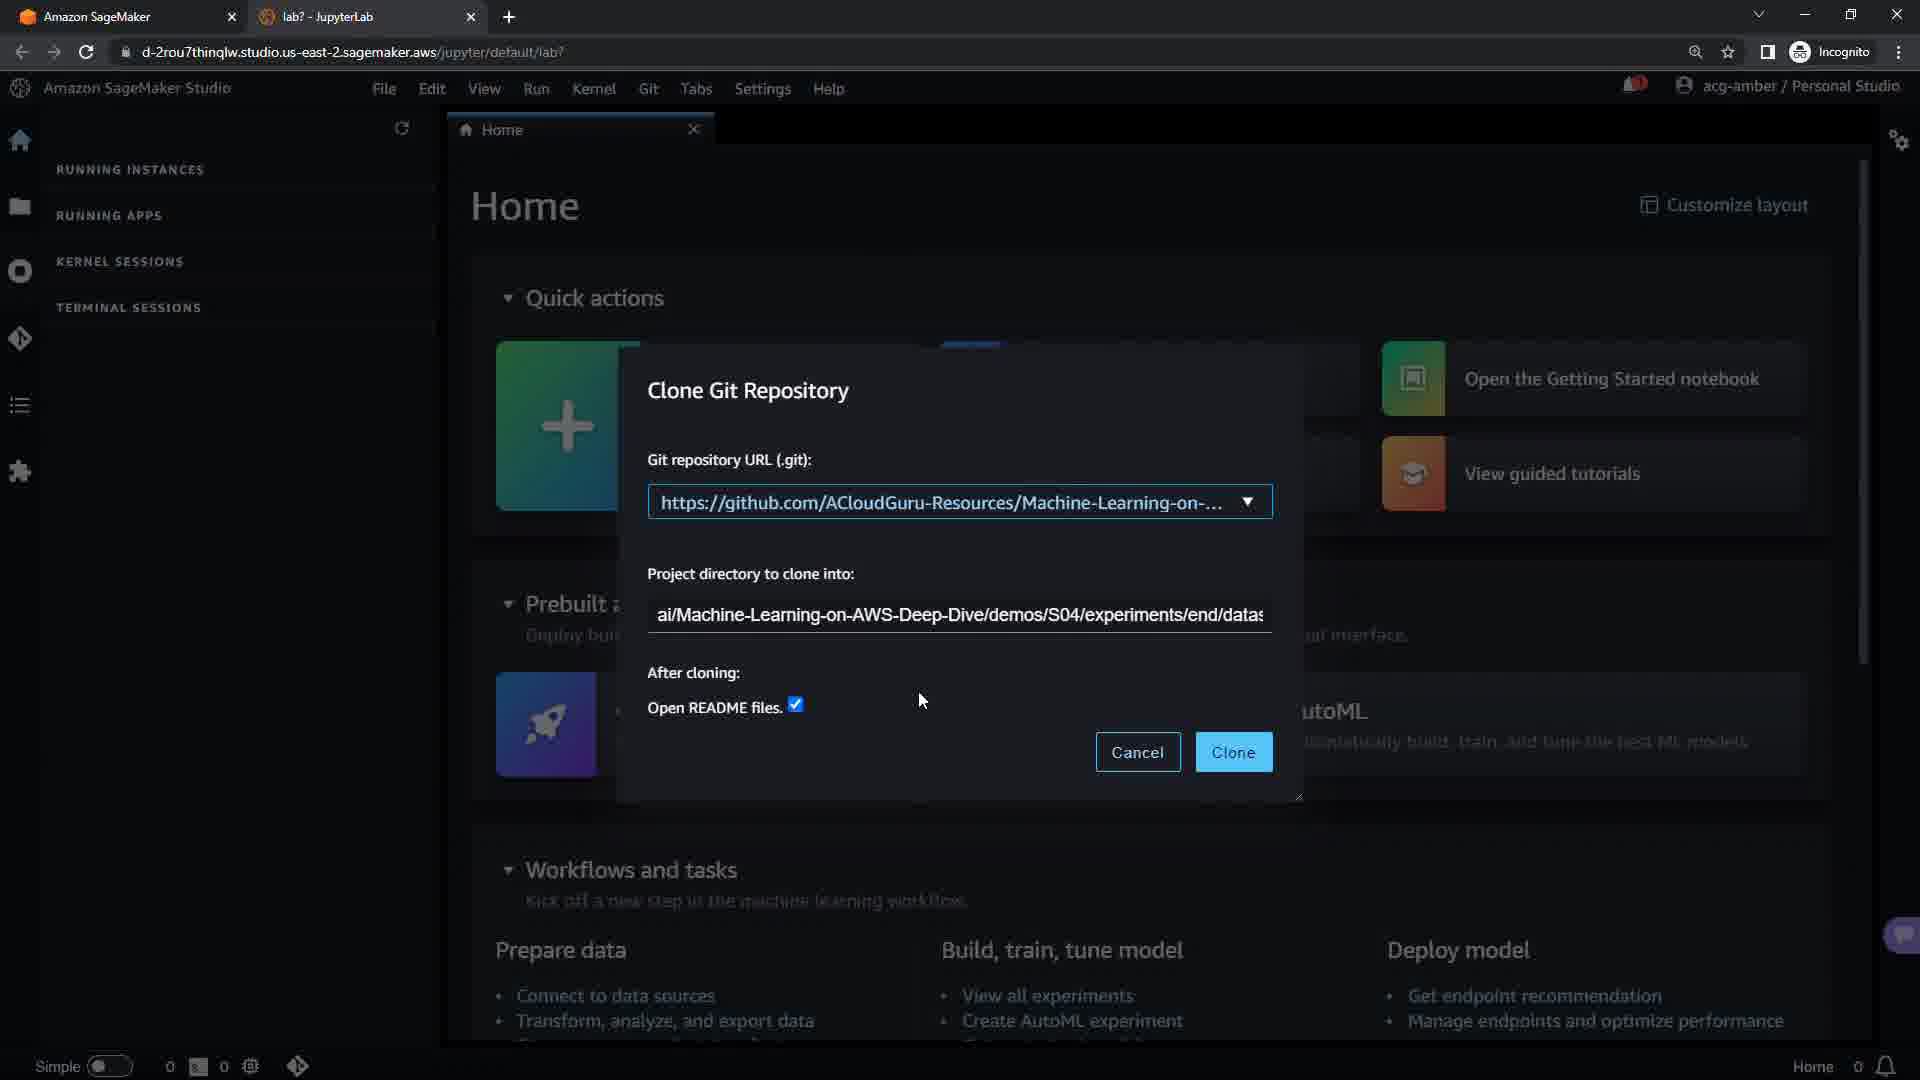Click the Home page vertical scrollbar
Image resolution: width=1920 pixels, height=1080 pixels.
[1863, 410]
